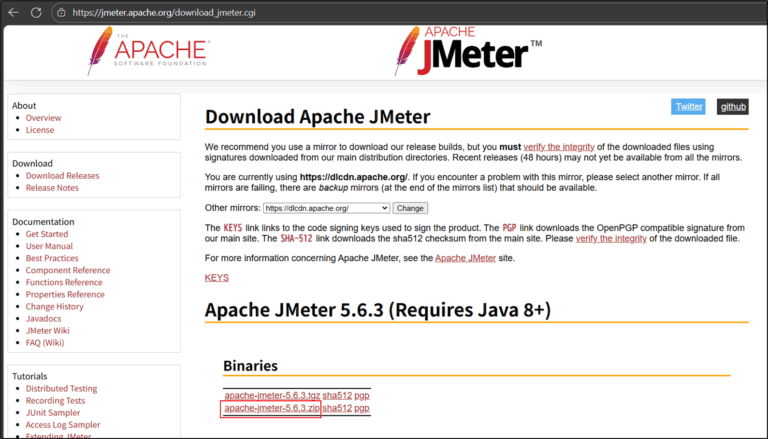Click the 'Download Apache JMeter' heading
768x439 pixels.
317,117
